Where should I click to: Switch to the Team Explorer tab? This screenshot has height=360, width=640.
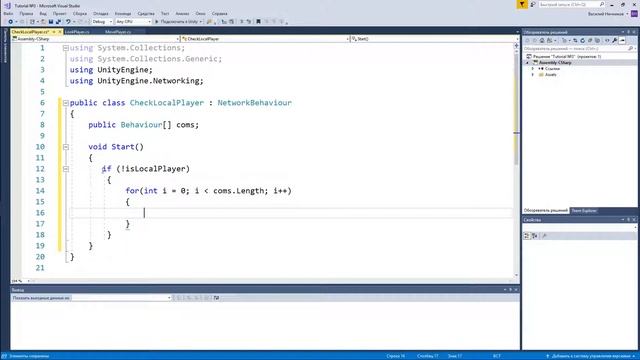pyautogui.click(x=584, y=211)
